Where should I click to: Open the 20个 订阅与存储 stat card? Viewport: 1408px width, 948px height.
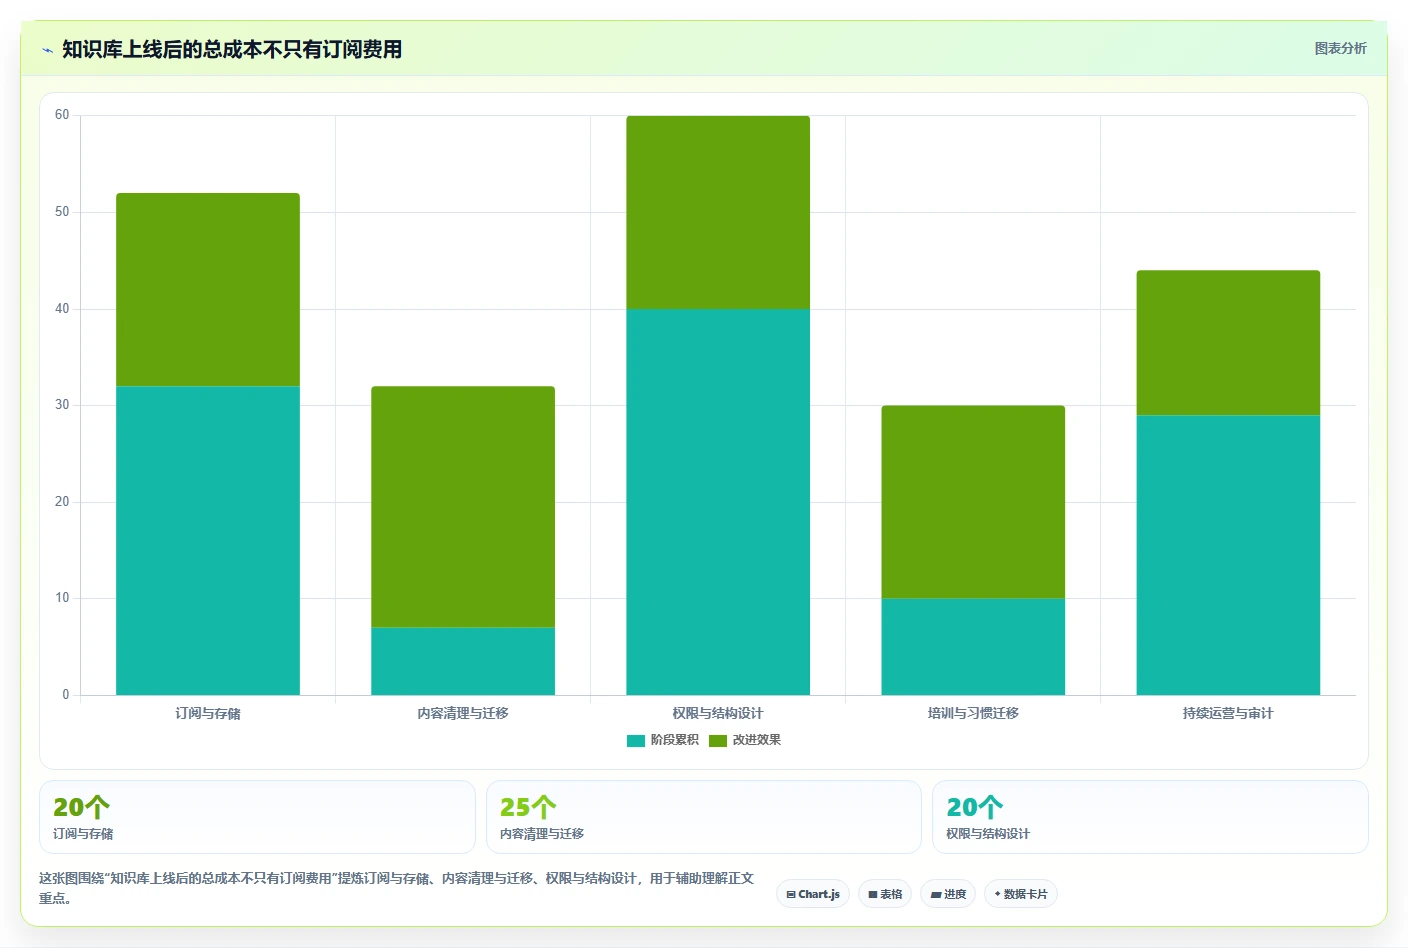tap(257, 817)
